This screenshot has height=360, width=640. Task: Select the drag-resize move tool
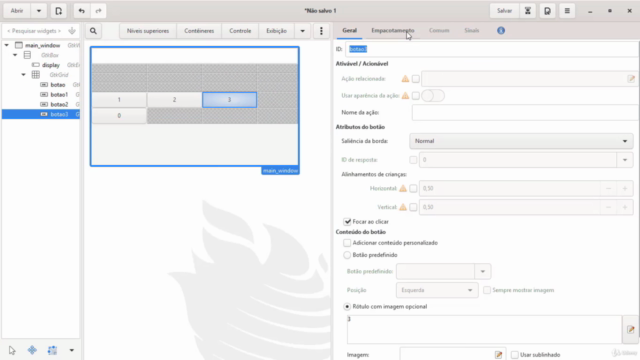click(x=32, y=350)
